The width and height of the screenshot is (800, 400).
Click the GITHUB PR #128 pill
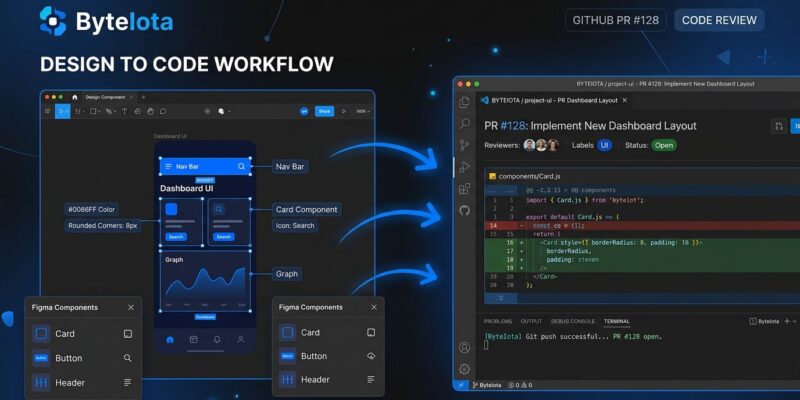tap(615, 20)
